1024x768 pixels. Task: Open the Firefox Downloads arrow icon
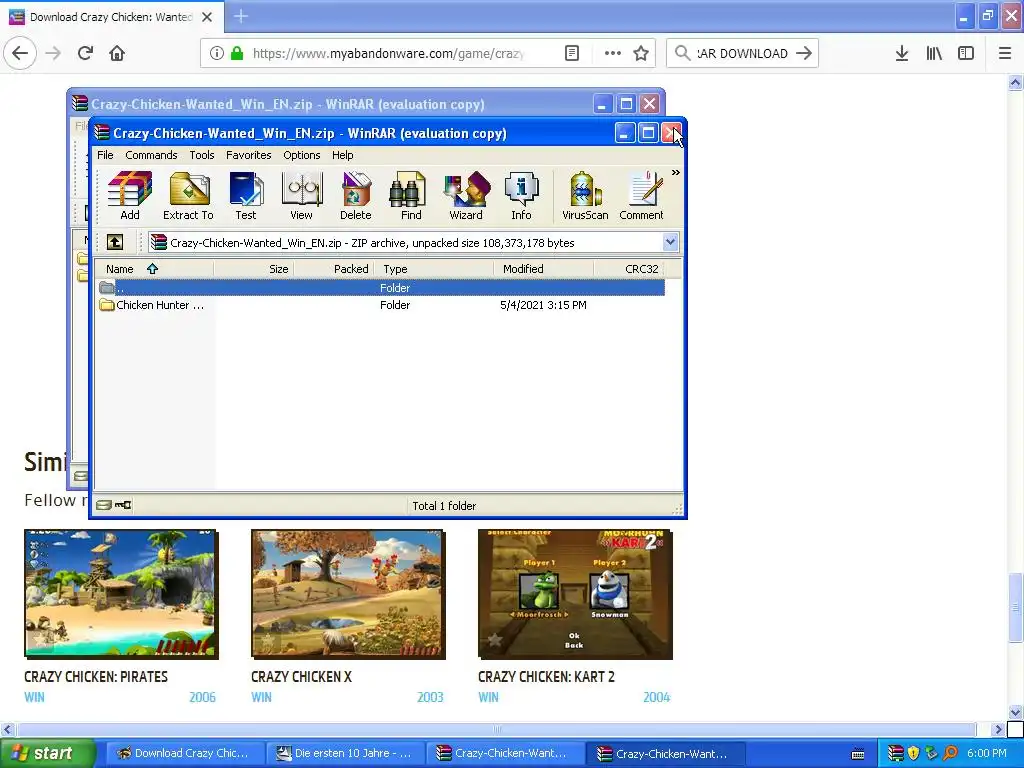coord(902,54)
